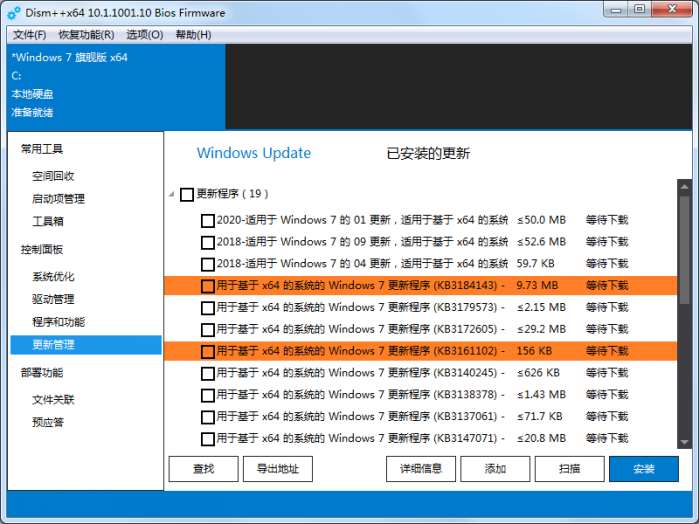Select the Windows 7 旗舰版 x64 image tile
699x524 pixels.
116,87
